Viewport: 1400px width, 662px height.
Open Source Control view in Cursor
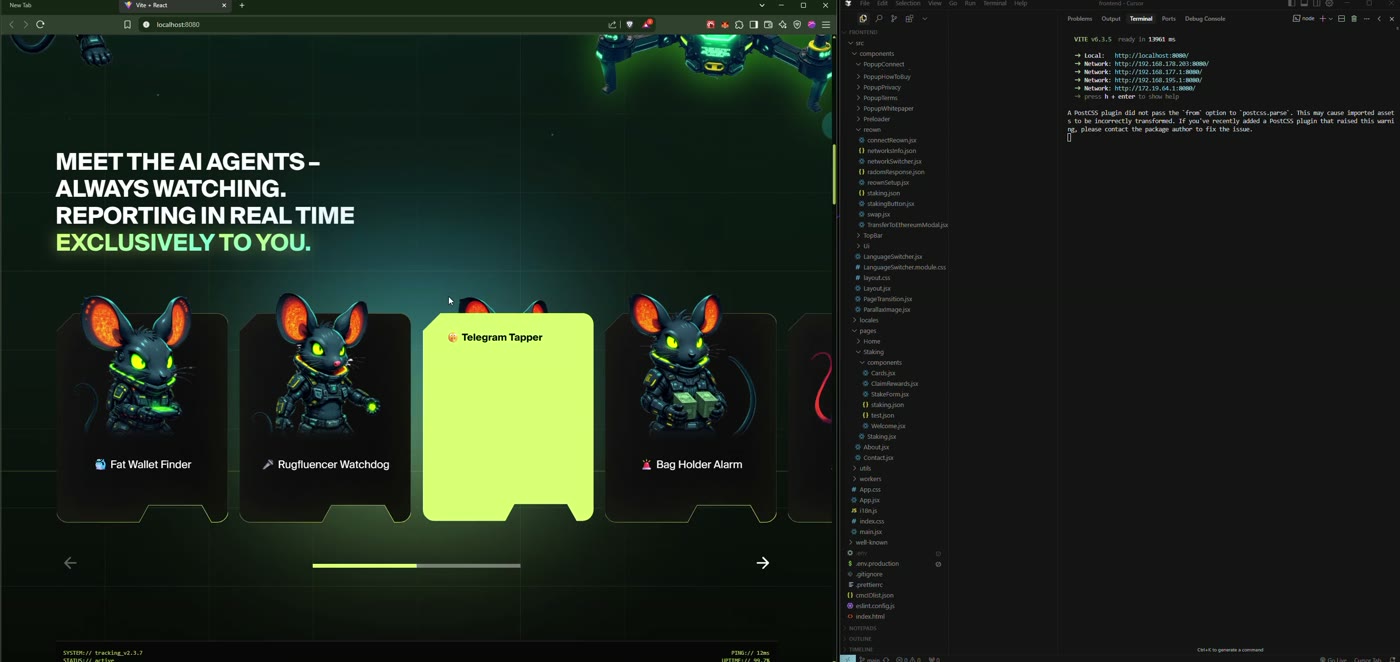click(x=894, y=18)
